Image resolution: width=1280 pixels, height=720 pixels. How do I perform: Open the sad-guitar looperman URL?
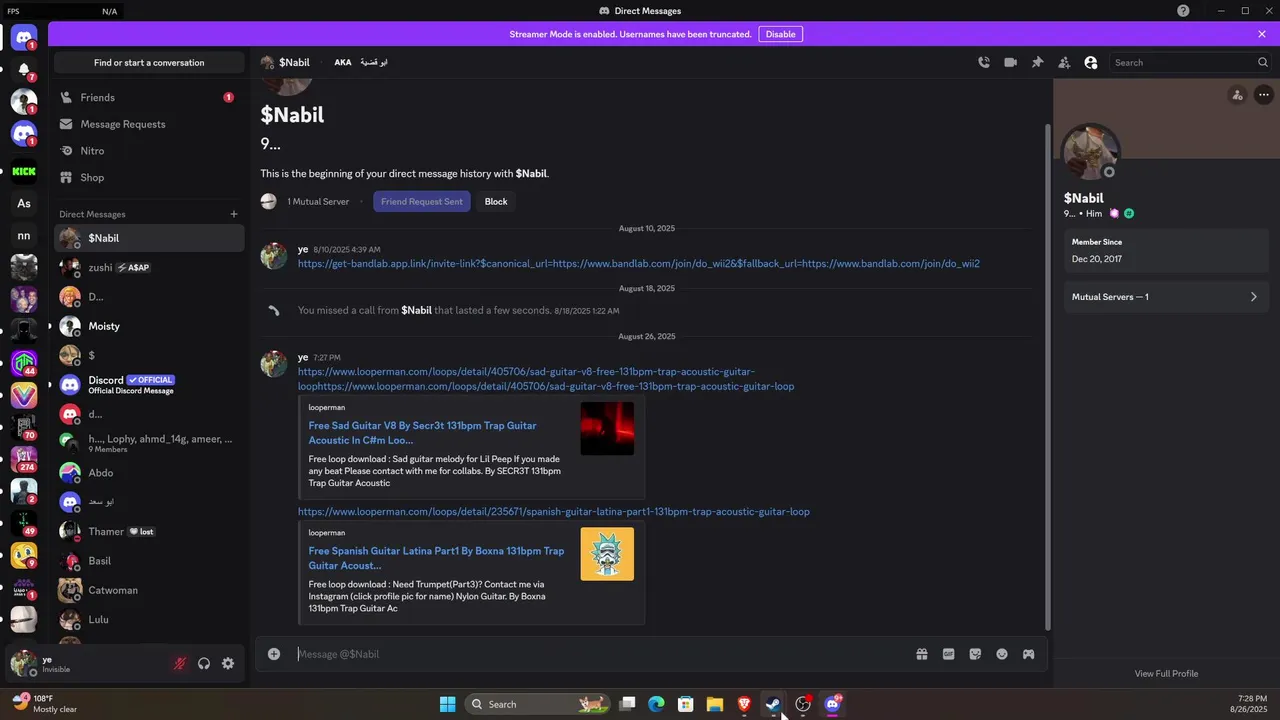click(546, 379)
